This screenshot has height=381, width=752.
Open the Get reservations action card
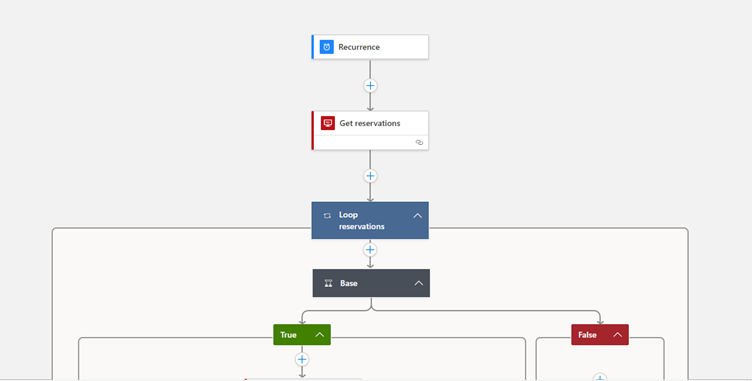(x=370, y=131)
